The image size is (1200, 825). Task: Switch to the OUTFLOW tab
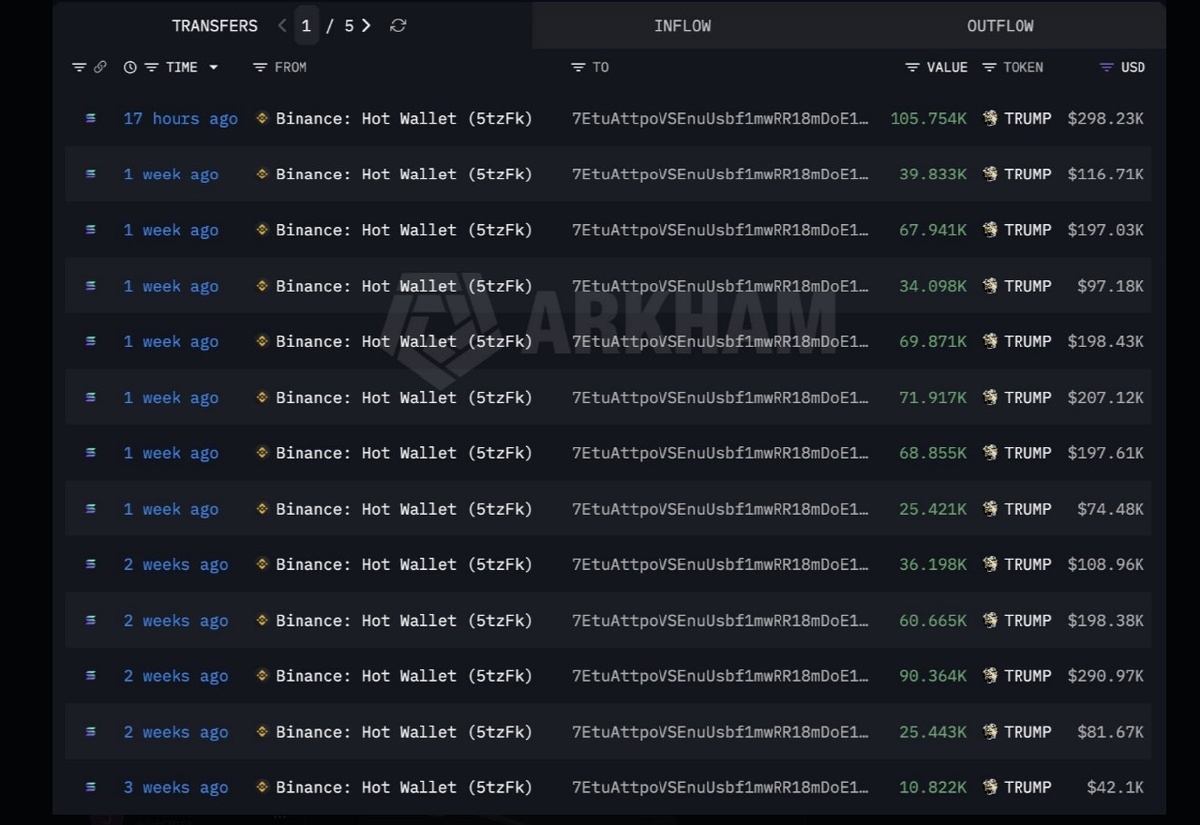click(1000, 26)
